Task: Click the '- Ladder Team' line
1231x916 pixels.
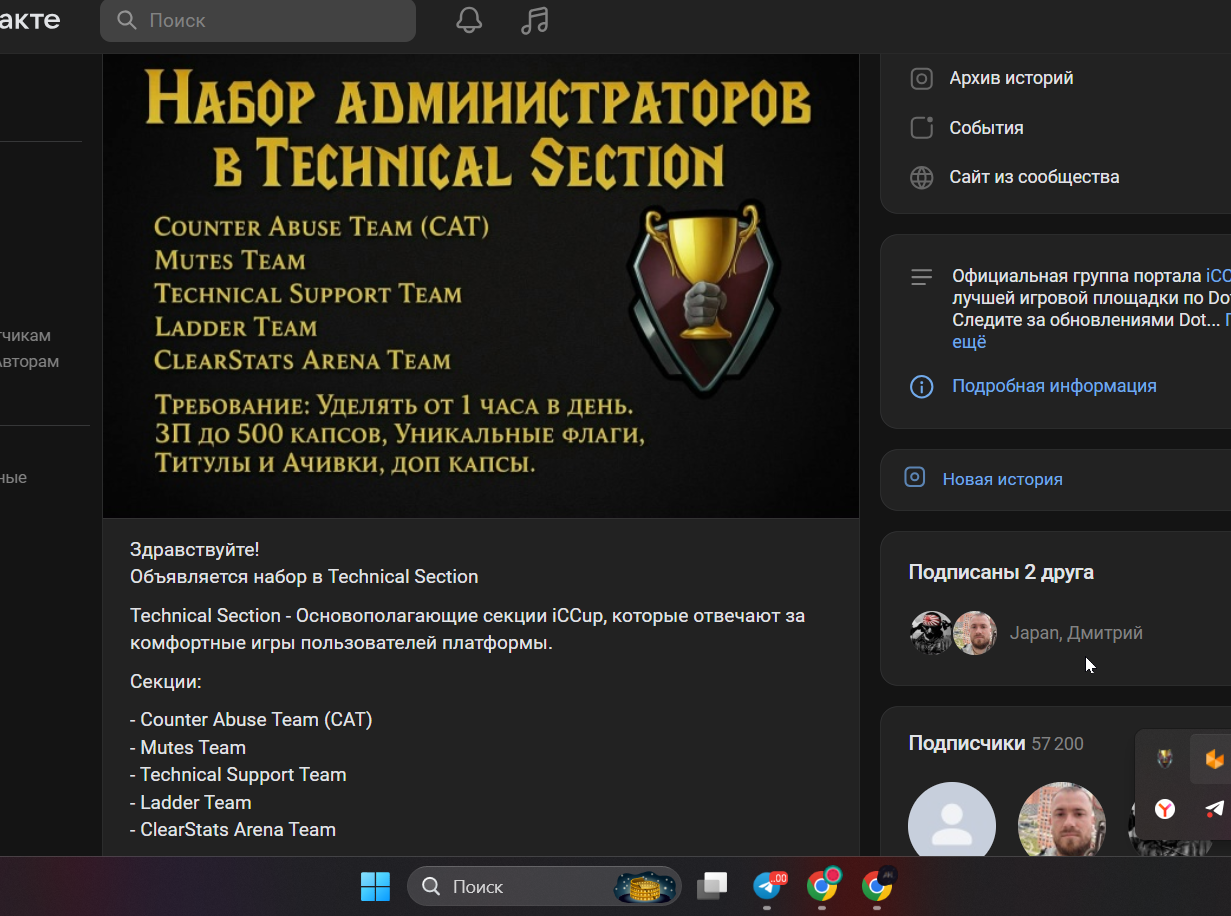Action: [x=191, y=802]
